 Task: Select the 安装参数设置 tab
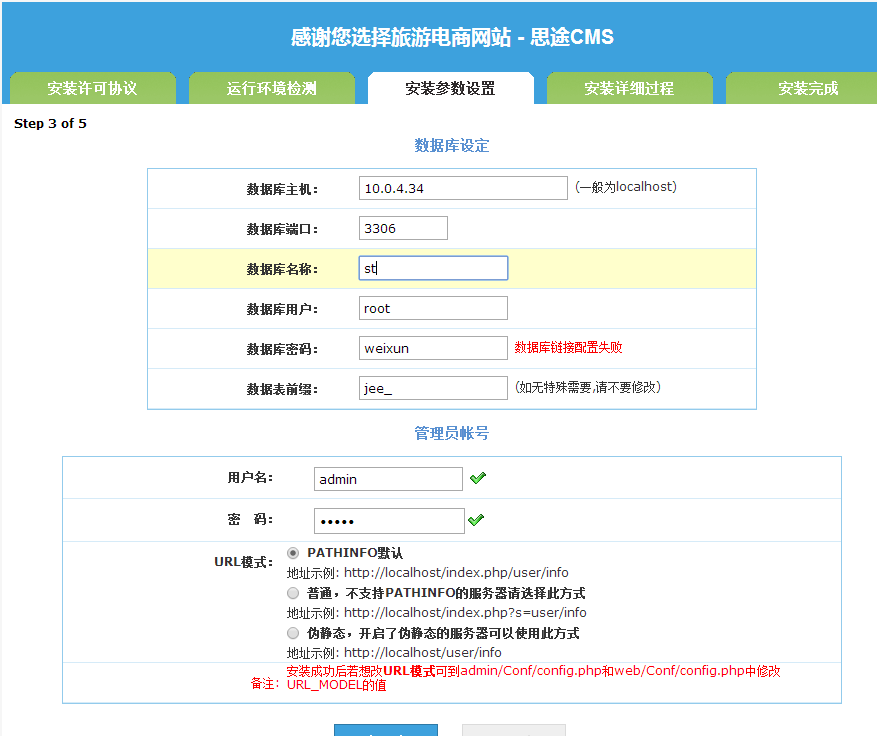451,88
